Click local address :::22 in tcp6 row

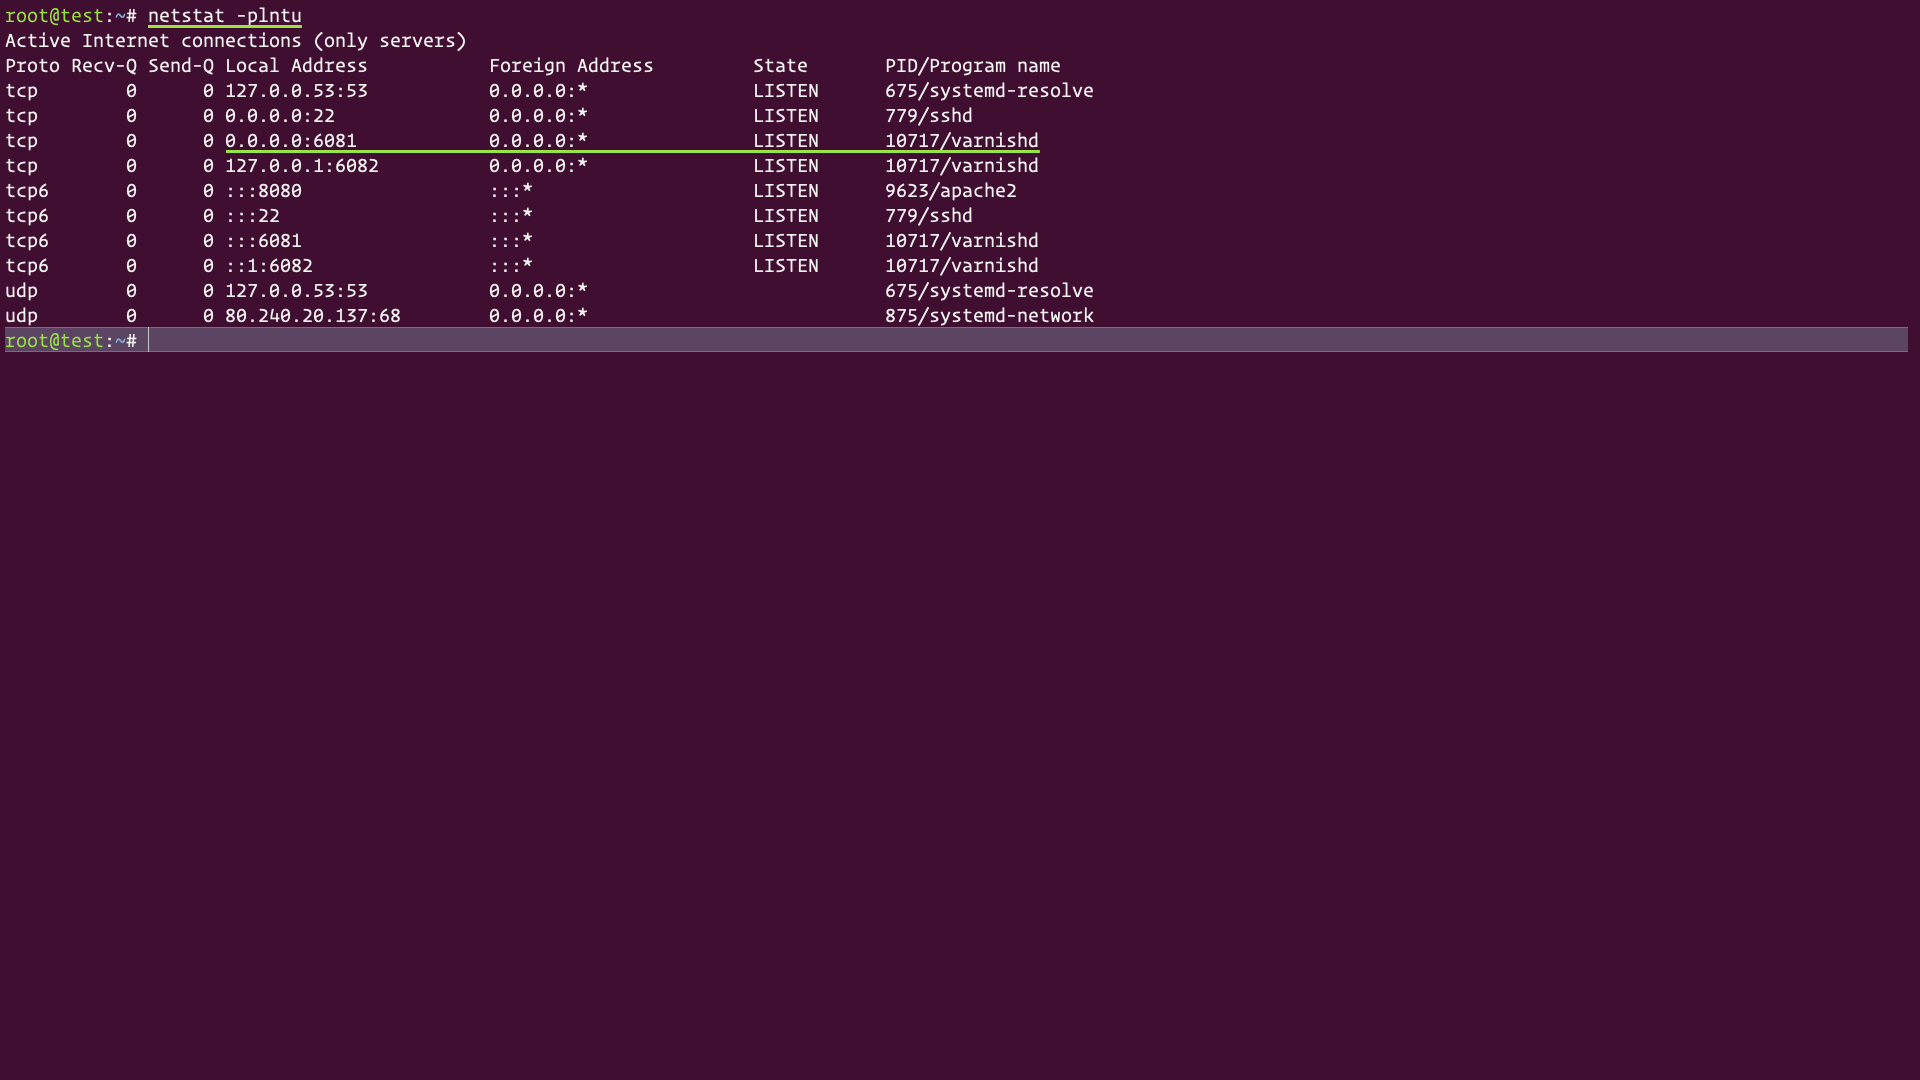click(252, 216)
